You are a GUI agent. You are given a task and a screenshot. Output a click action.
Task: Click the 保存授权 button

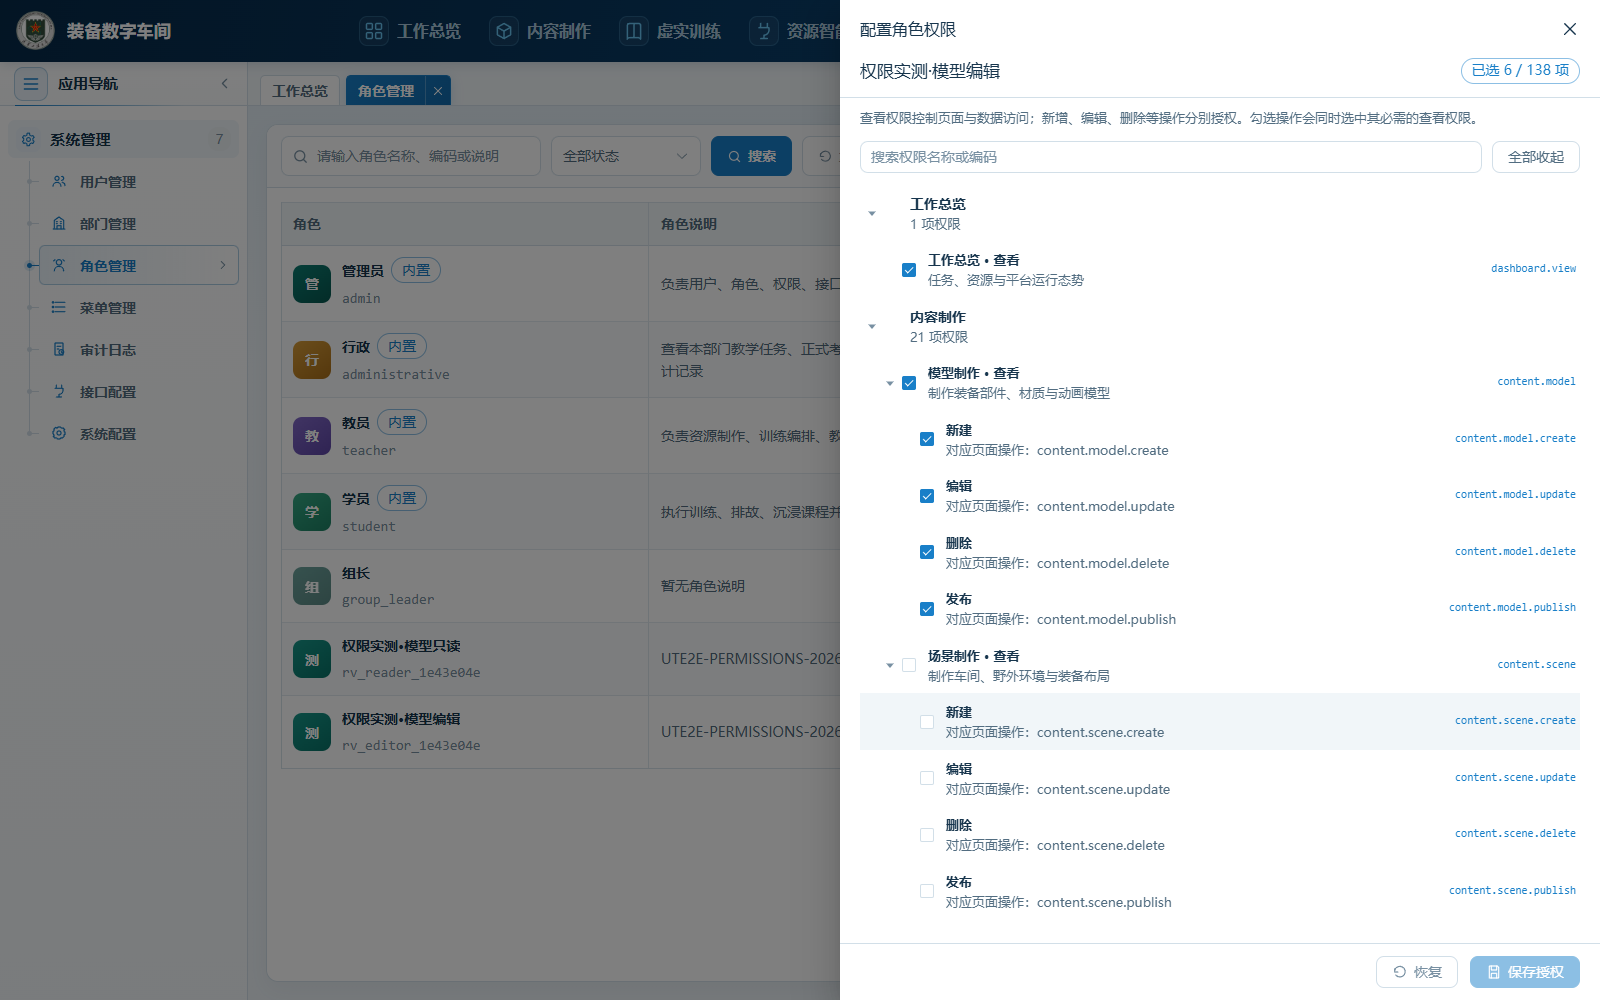pyautogui.click(x=1525, y=972)
